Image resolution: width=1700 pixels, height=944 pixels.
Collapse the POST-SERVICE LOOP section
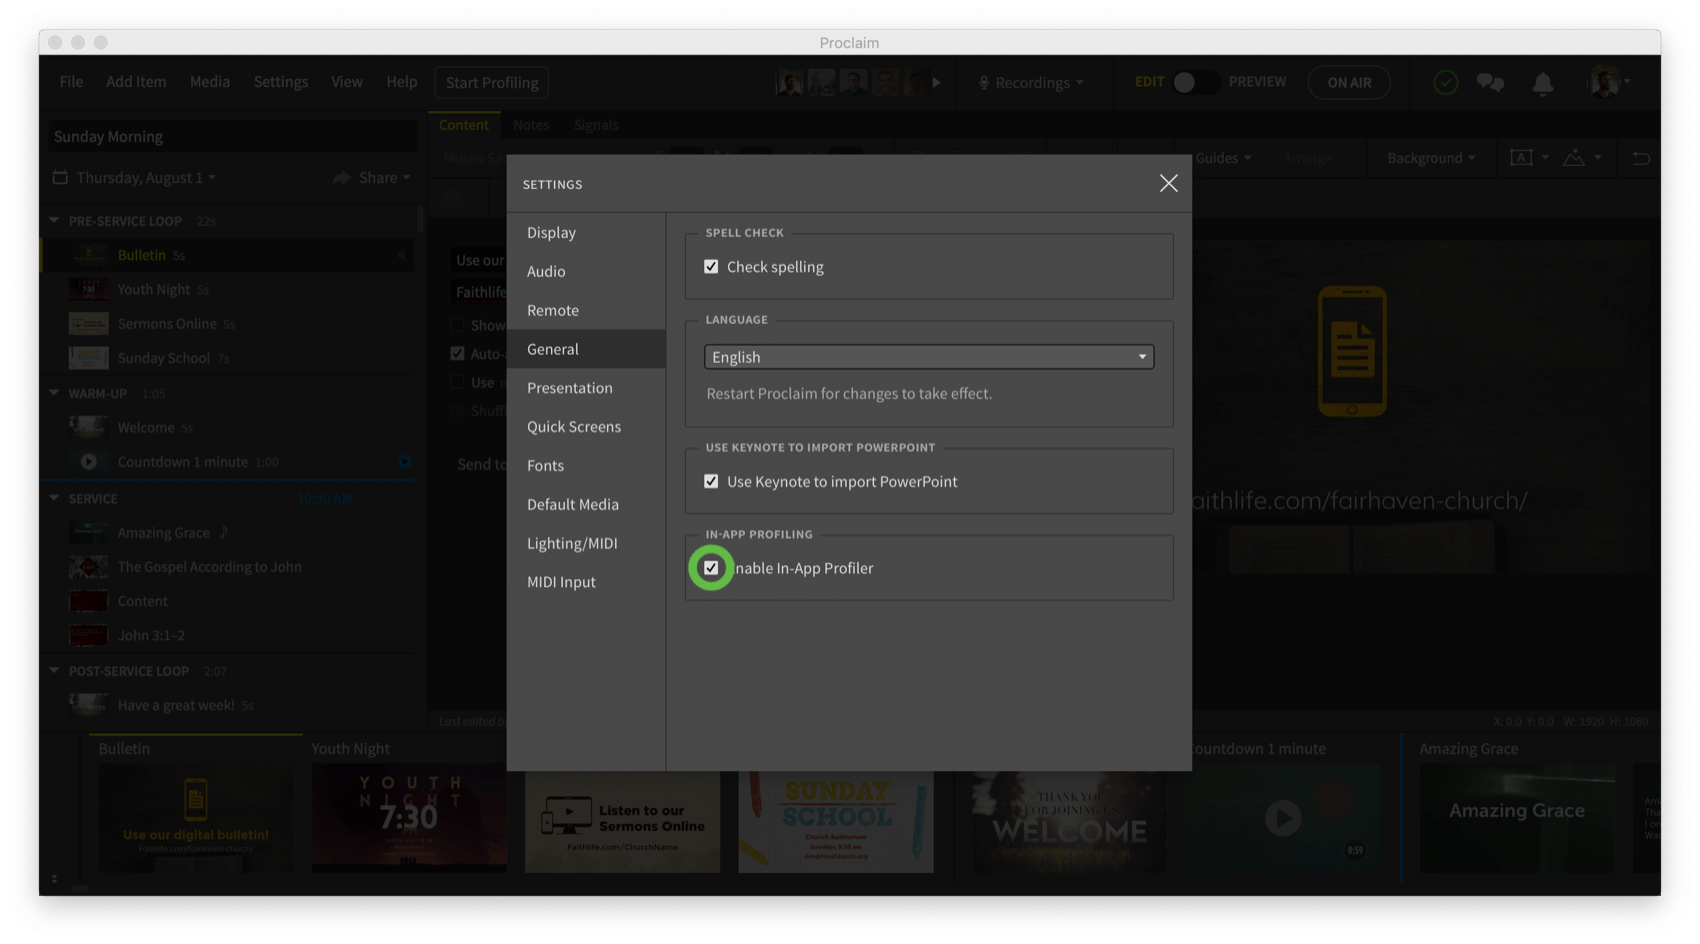(x=54, y=671)
